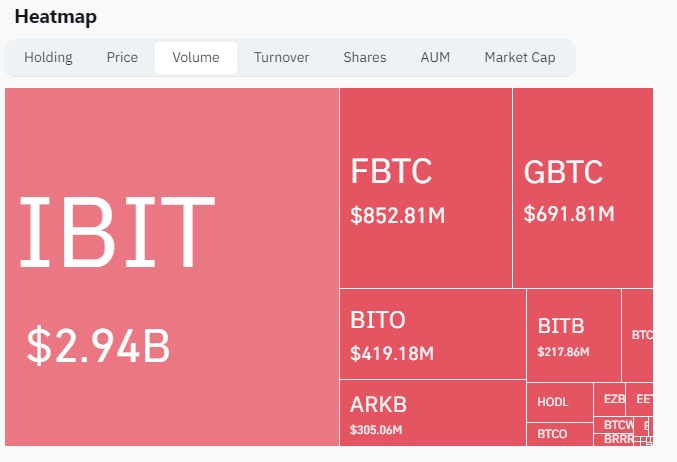
Task: Switch to the Shares view
Action: pyautogui.click(x=364, y=58)
